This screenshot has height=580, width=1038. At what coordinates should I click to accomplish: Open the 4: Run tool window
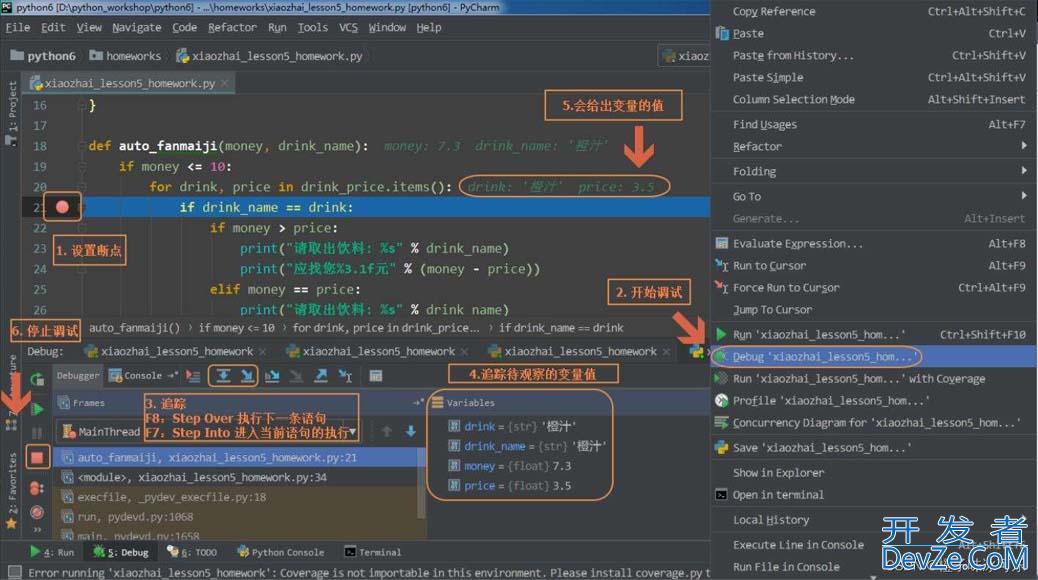tap(52, 552)
